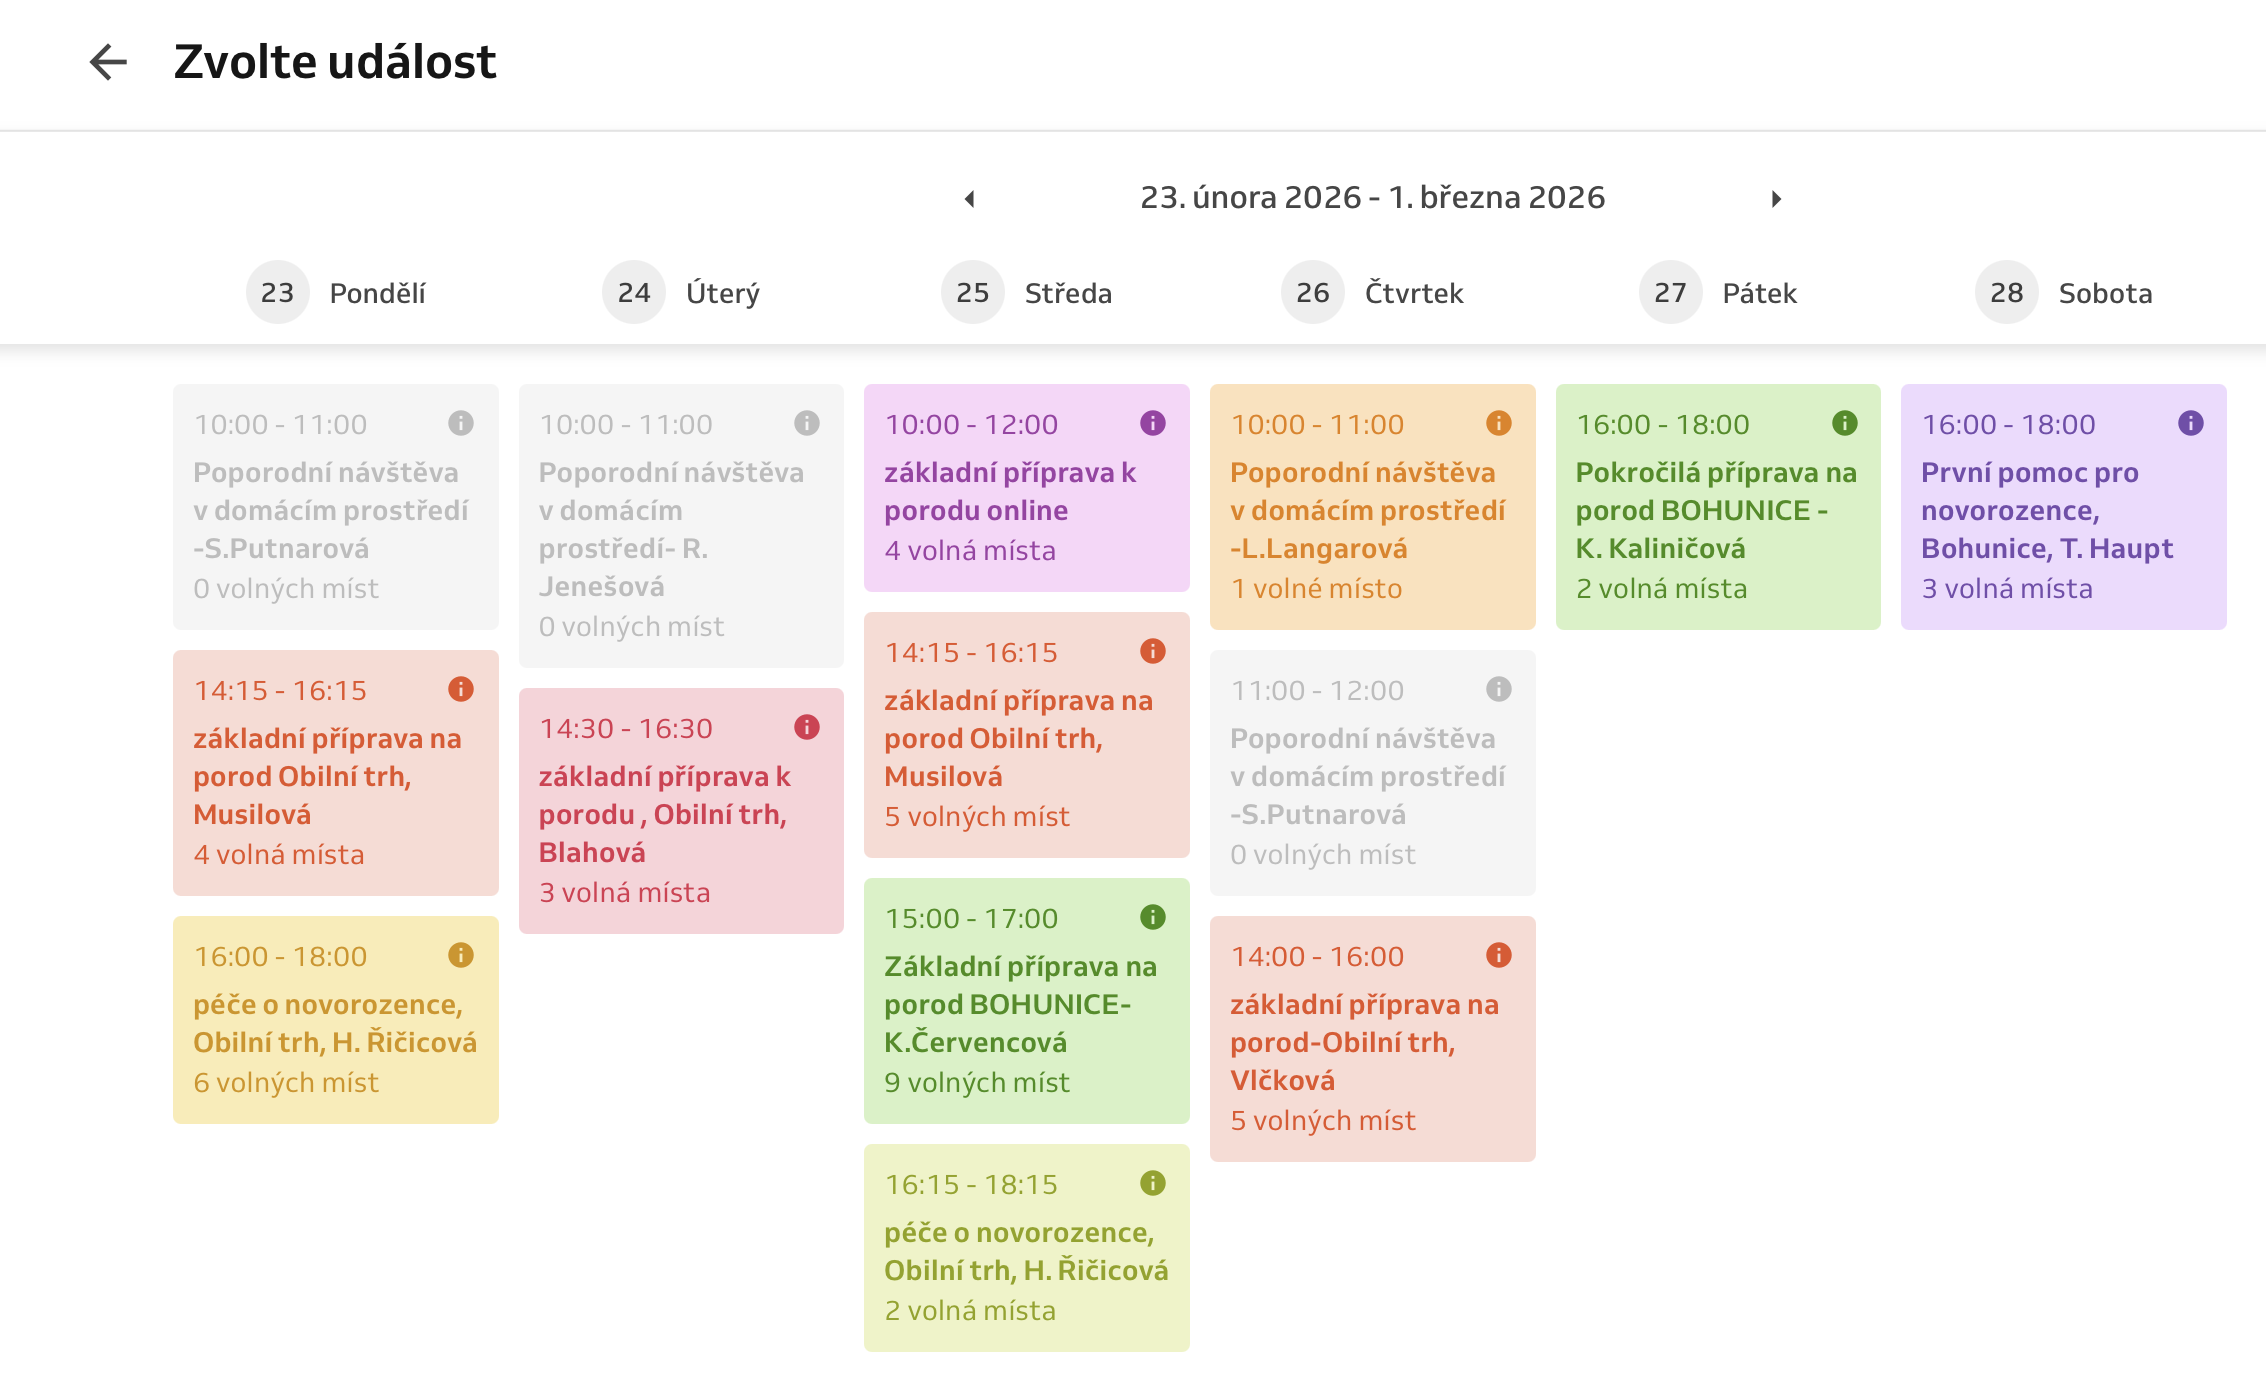Click info icon on Blahová 14:30 event
This screenshot has width=2266, height=1390.
[806, 727]
